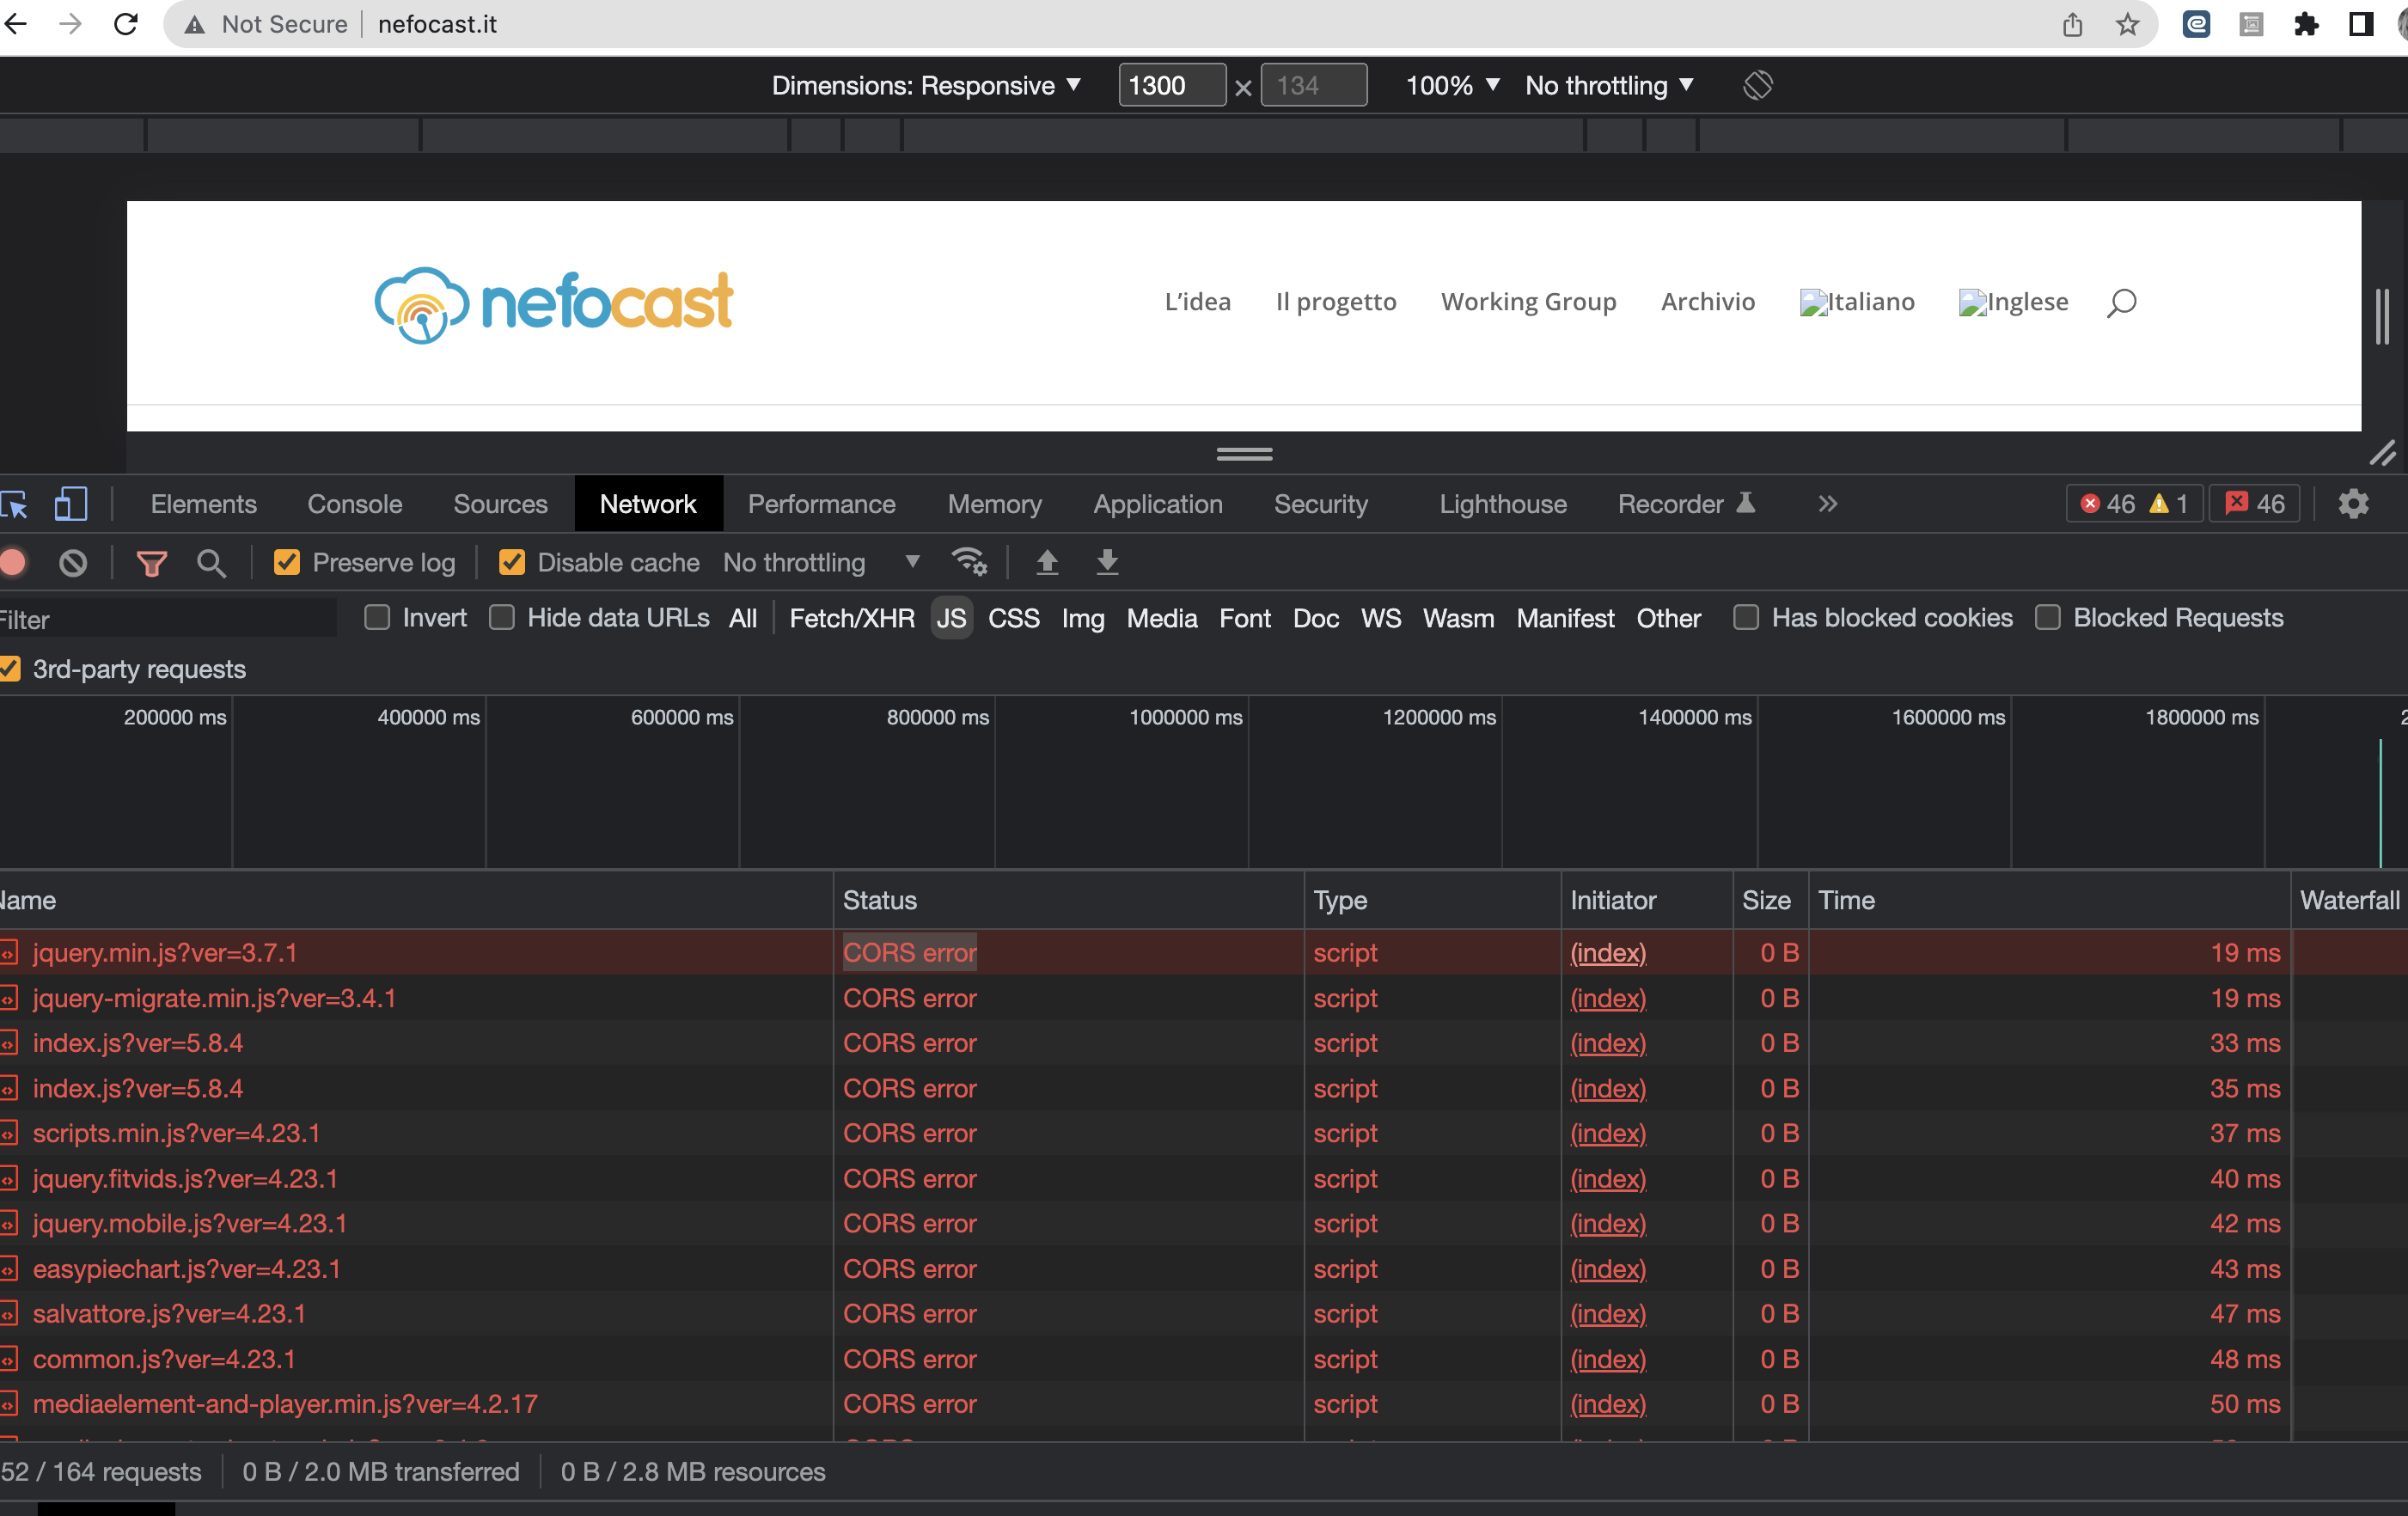Open the device toolbar No throttling dropdown
The height and width of the screenshot is (1516, 2408).
[1608, 86]
